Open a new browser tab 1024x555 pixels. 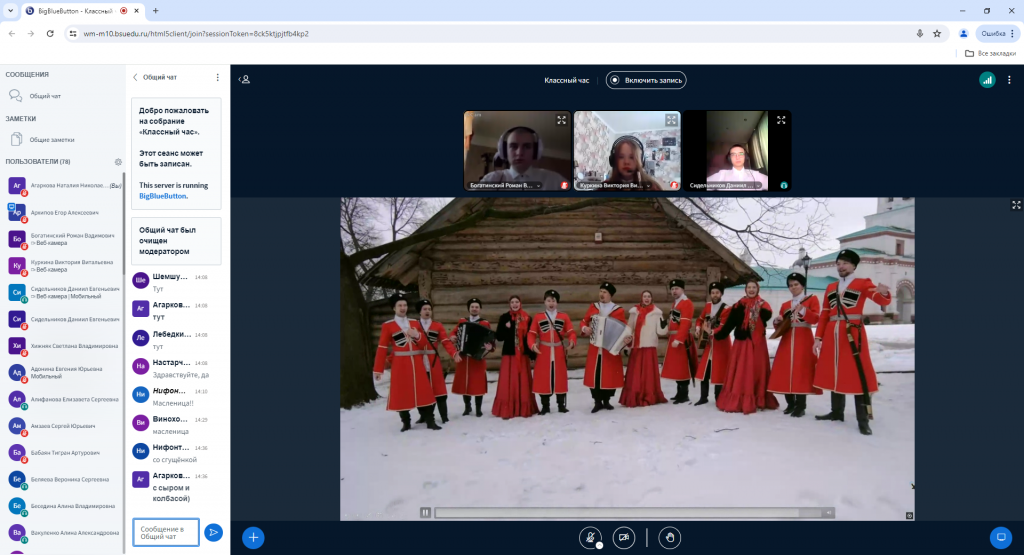tap(155, 10)
